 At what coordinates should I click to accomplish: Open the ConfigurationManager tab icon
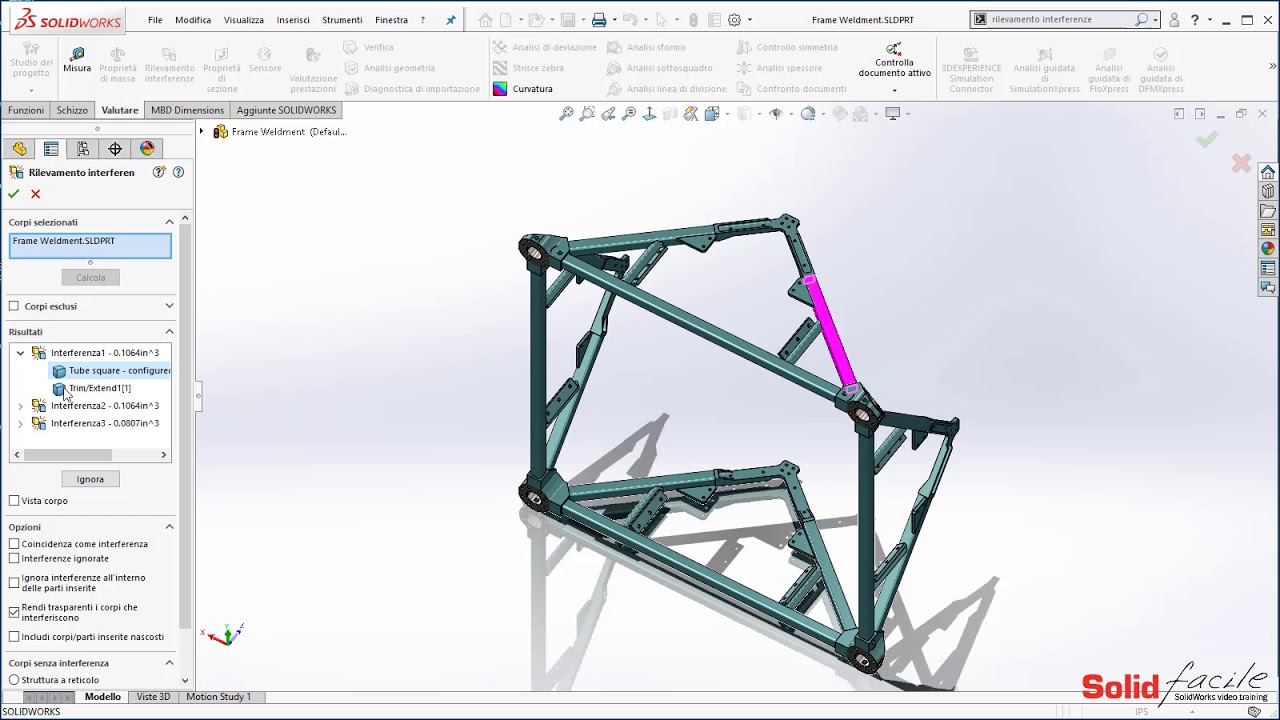pos(83,149)
